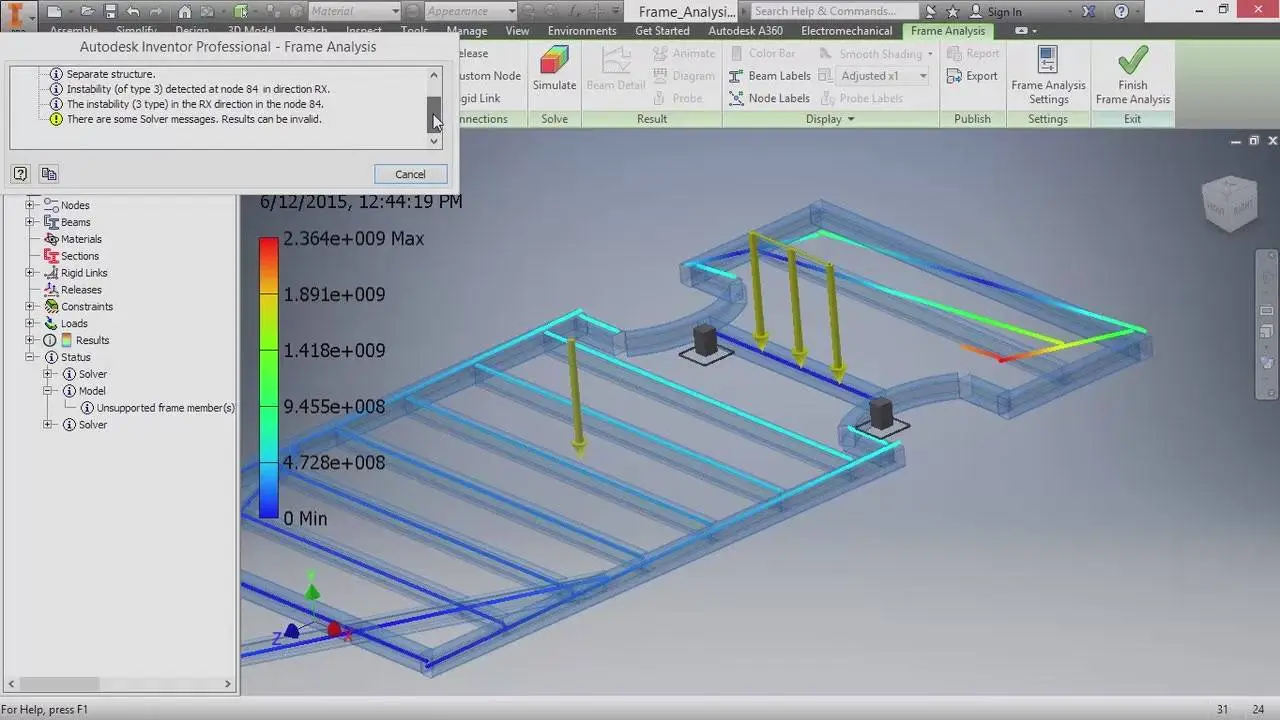Click the Open folder icon
Image resolution: width=1280 pixels, height=720 pixels.
89,11
